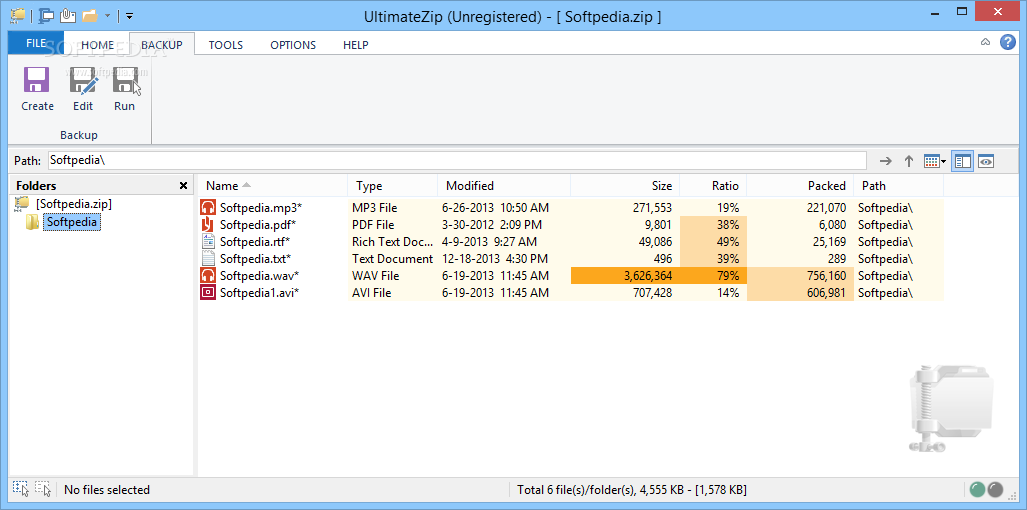
Task: Click the gray status indicator light
Action: coord(996,490)
